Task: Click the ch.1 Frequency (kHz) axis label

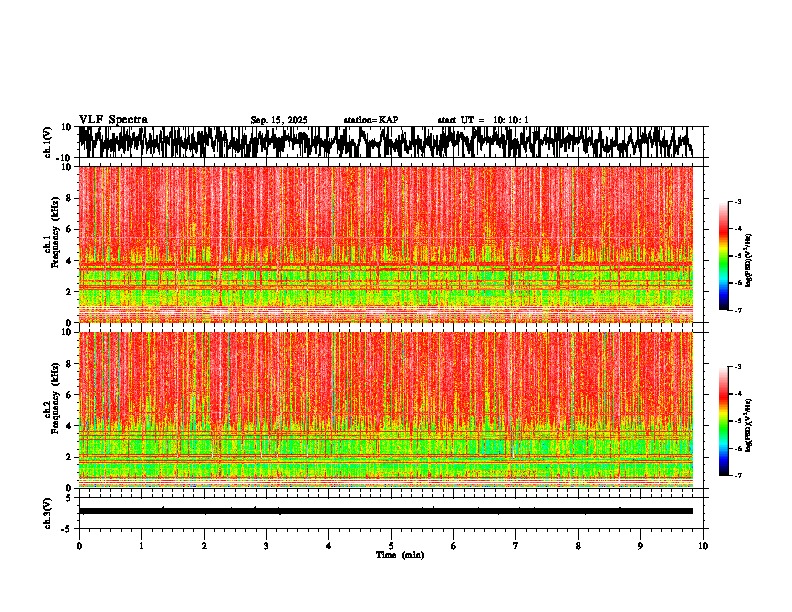Action: (55, 232)
